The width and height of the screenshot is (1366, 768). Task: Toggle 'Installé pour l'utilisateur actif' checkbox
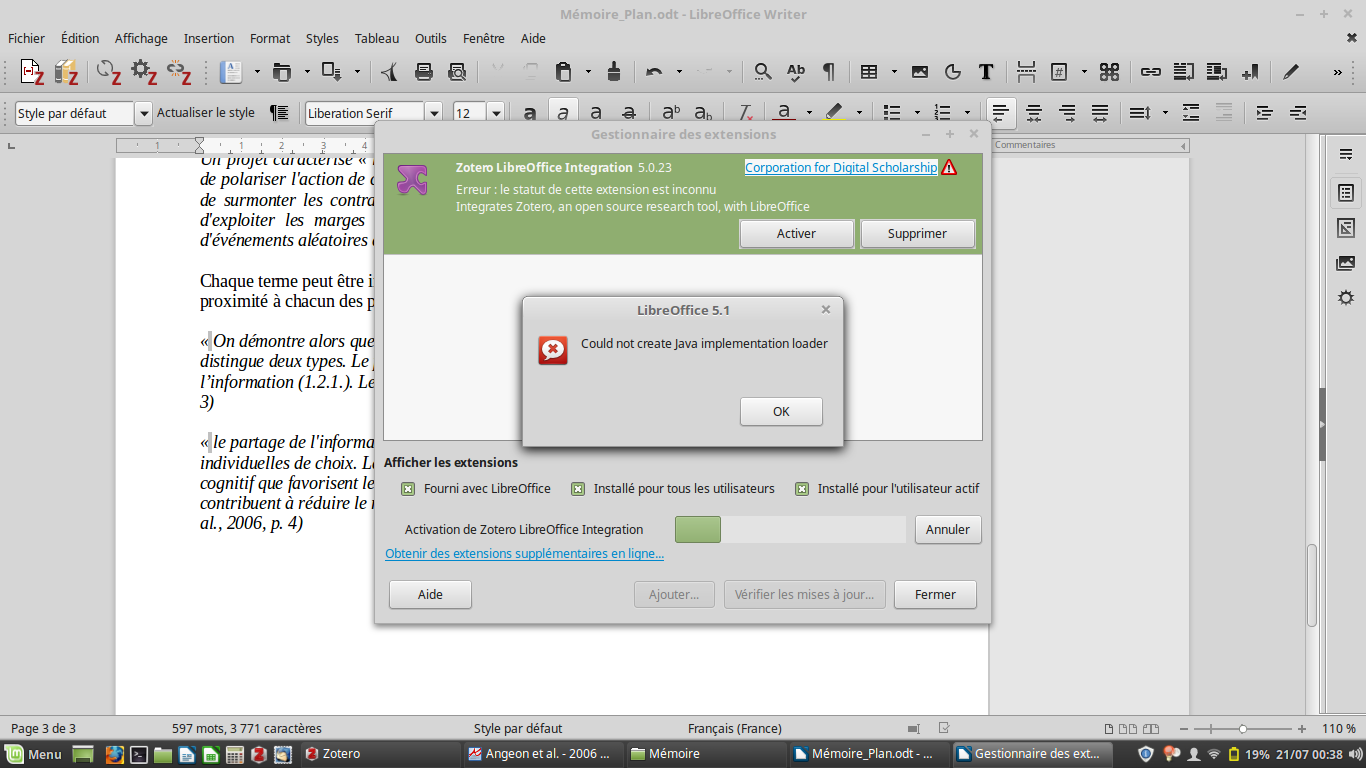coord(802,489)
